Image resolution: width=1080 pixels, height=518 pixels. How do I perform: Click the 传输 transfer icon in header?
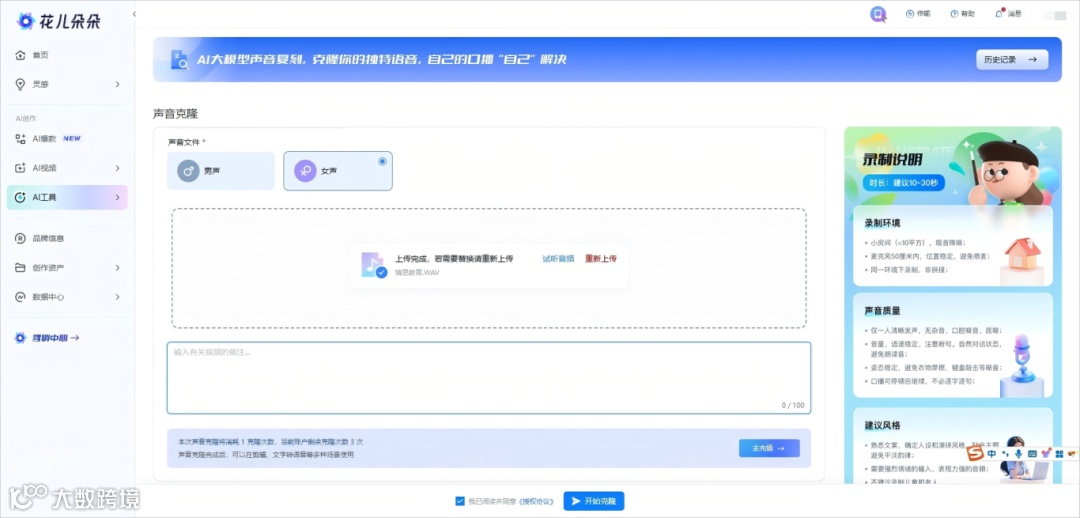pyautogui.click(x=909, y=14)
